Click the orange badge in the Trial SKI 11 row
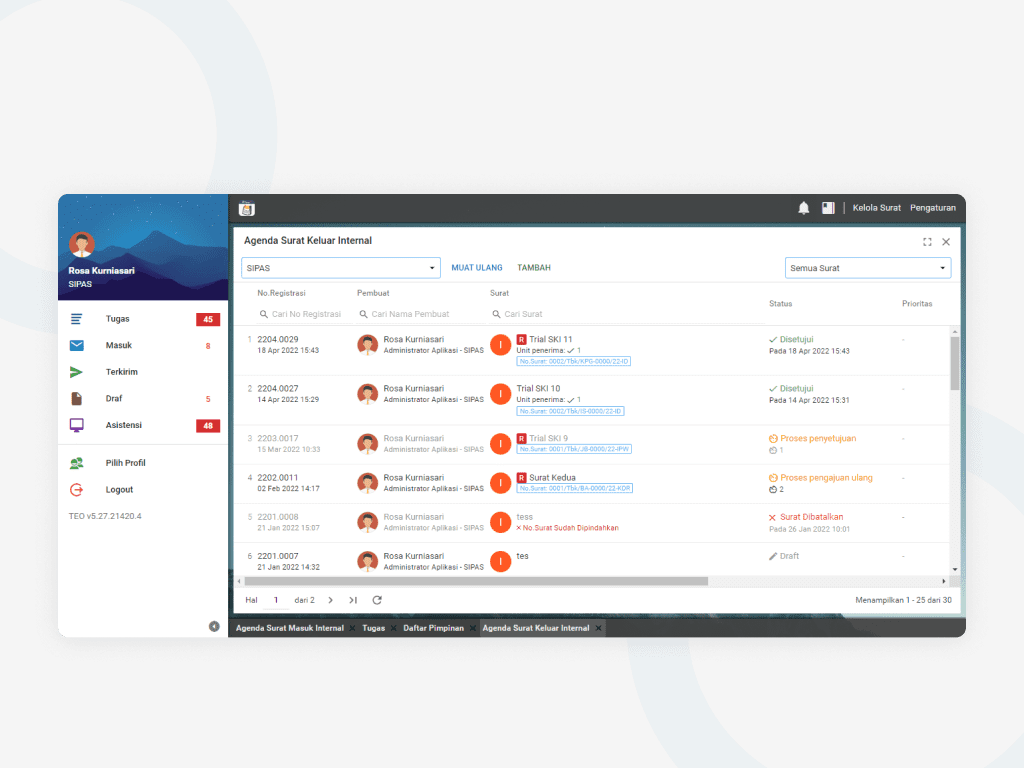The image size is (1024, 768). 500,345
